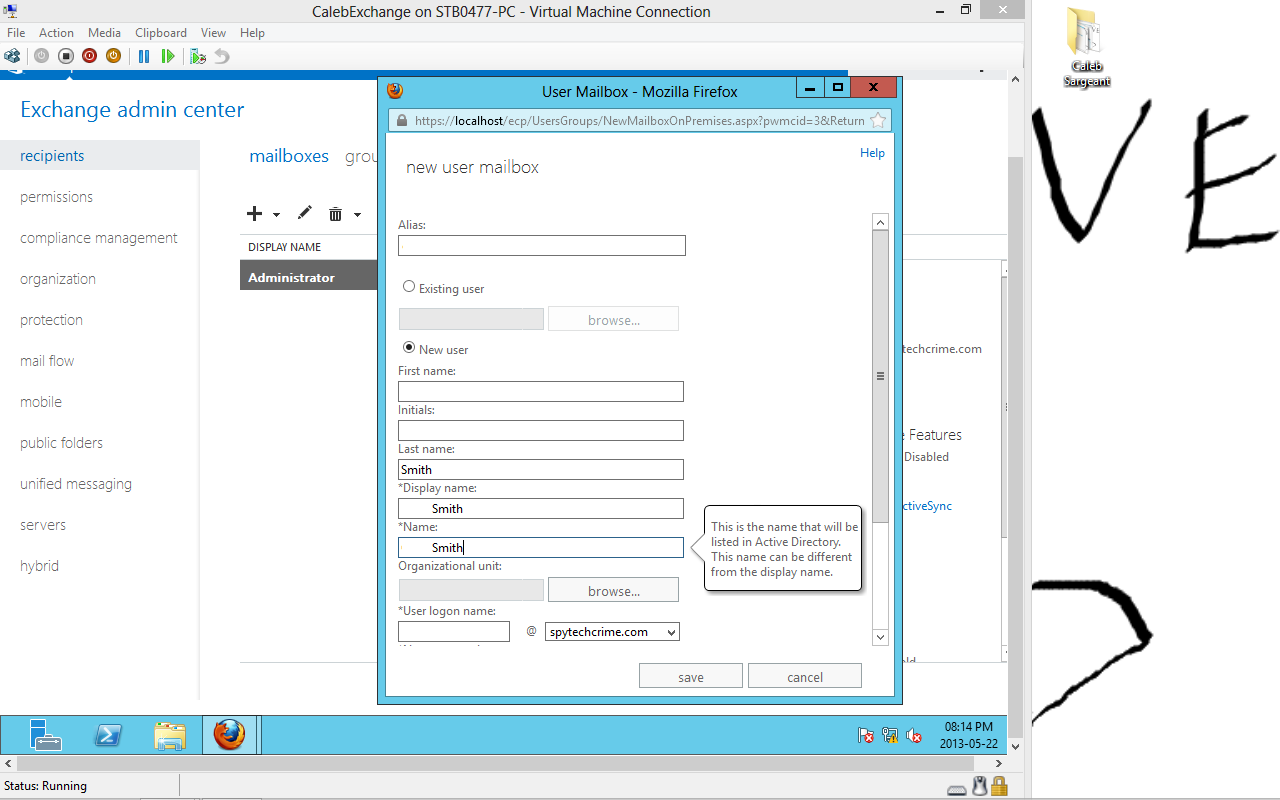
Task: Click the Initials input field
Action: [541, 430]
